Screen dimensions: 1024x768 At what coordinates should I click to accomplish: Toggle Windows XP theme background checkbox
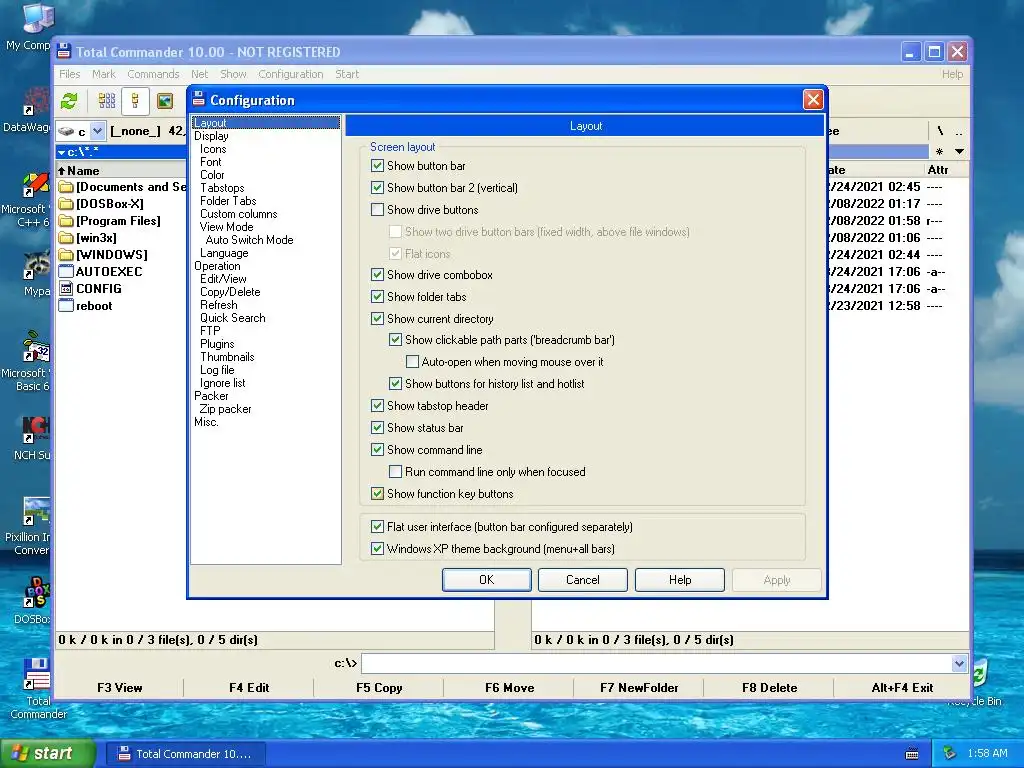click(x=377, y=549)
